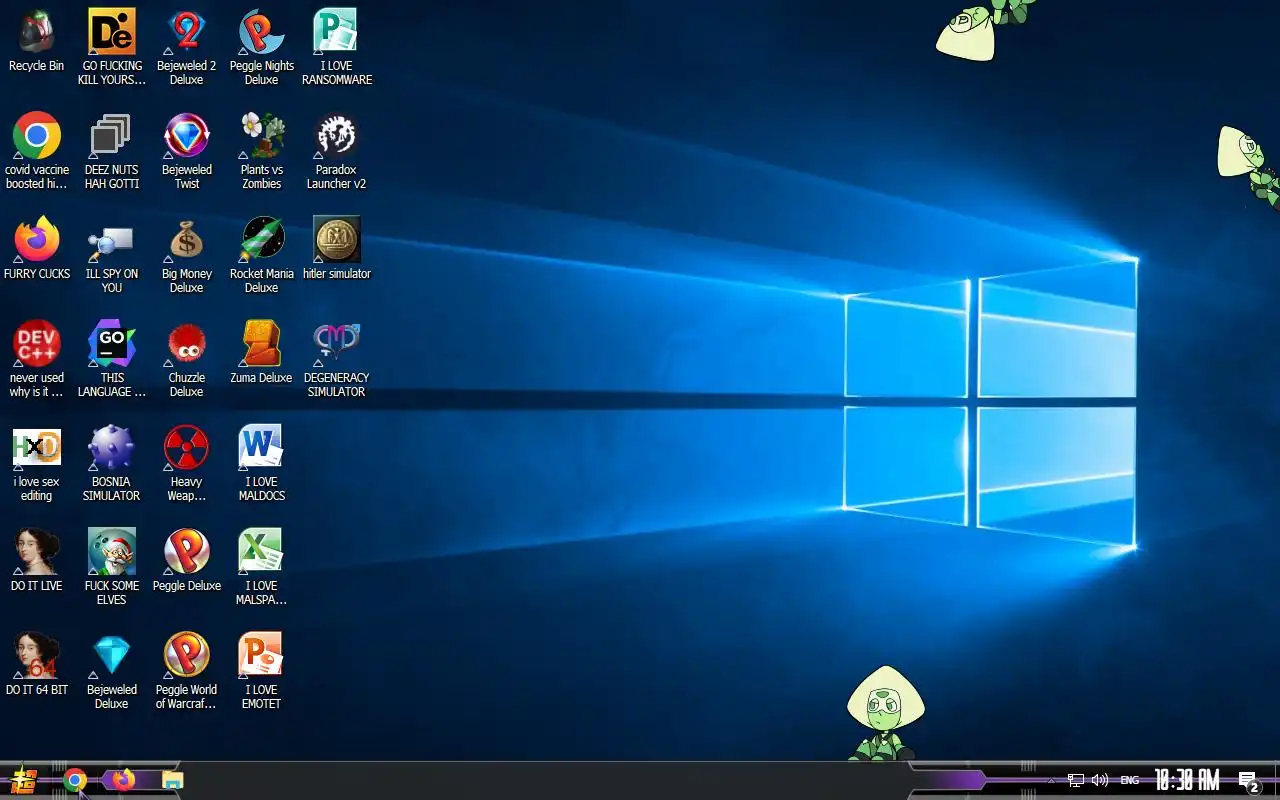Select the Publisher 'I LOVE RANSOMWARE' shortcut
The width and height of the screenshot is (1280, 800).
[x=337, y=47]
